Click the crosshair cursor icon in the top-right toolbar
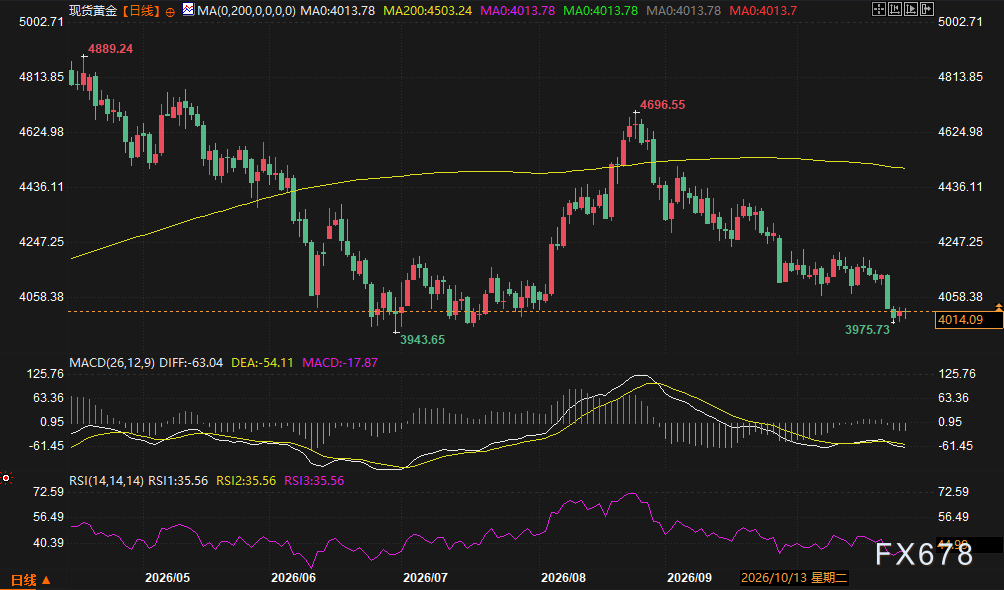 878,9
